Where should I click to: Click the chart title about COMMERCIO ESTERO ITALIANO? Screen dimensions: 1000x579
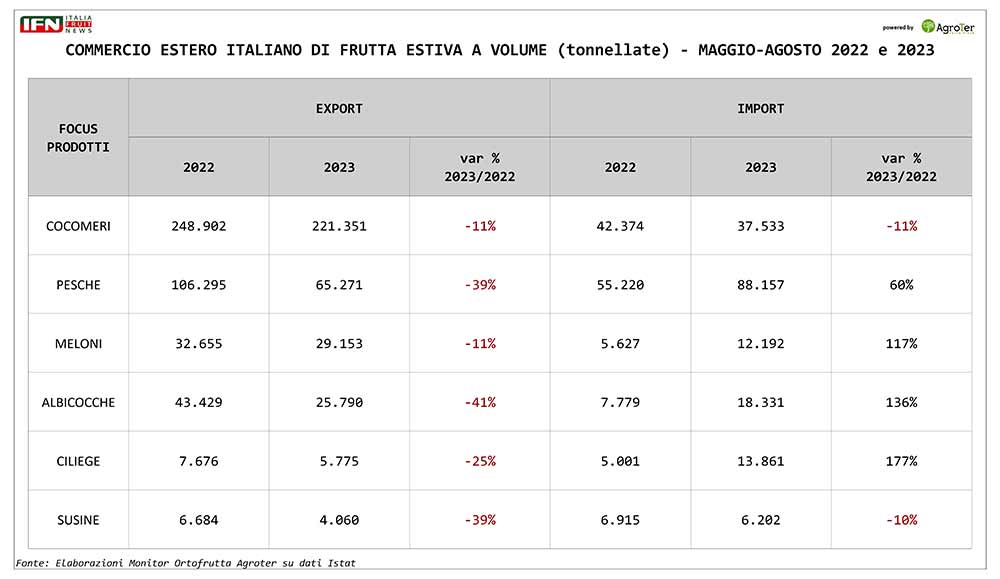pos(500,50)
